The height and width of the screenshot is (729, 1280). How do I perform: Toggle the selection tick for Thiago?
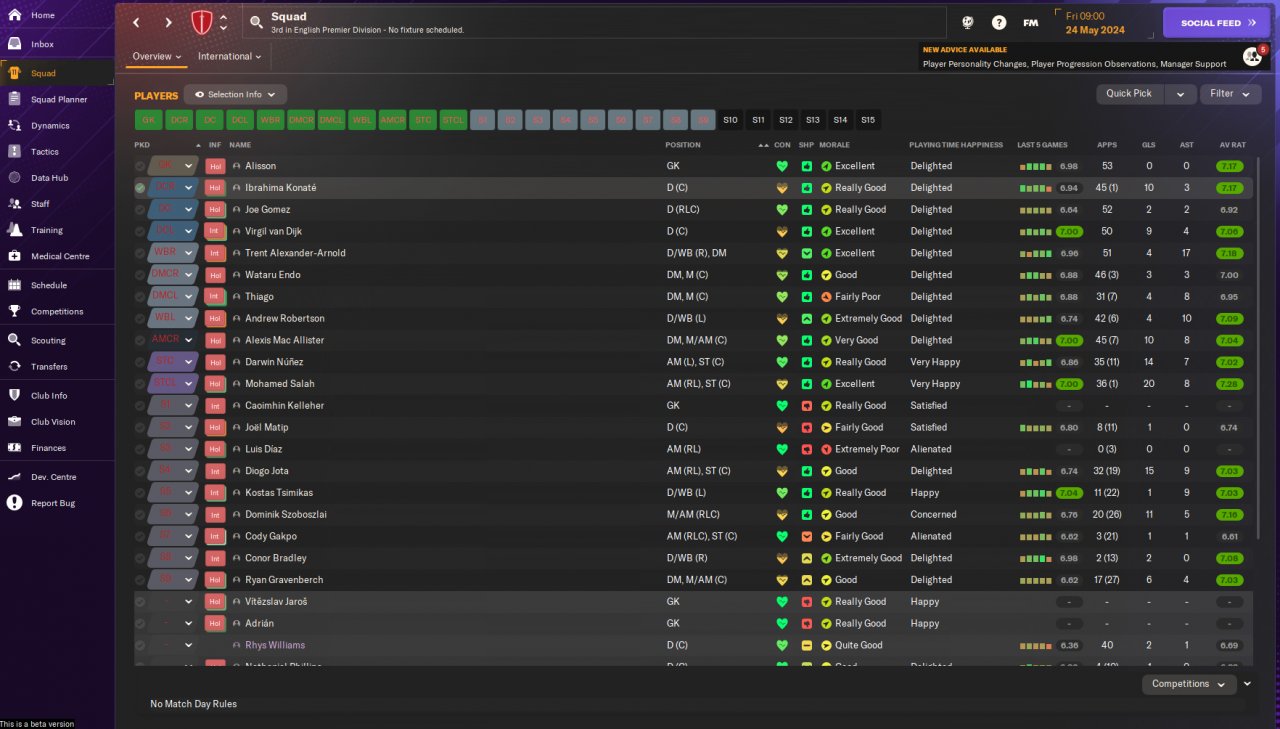click(x=140, y=297)
